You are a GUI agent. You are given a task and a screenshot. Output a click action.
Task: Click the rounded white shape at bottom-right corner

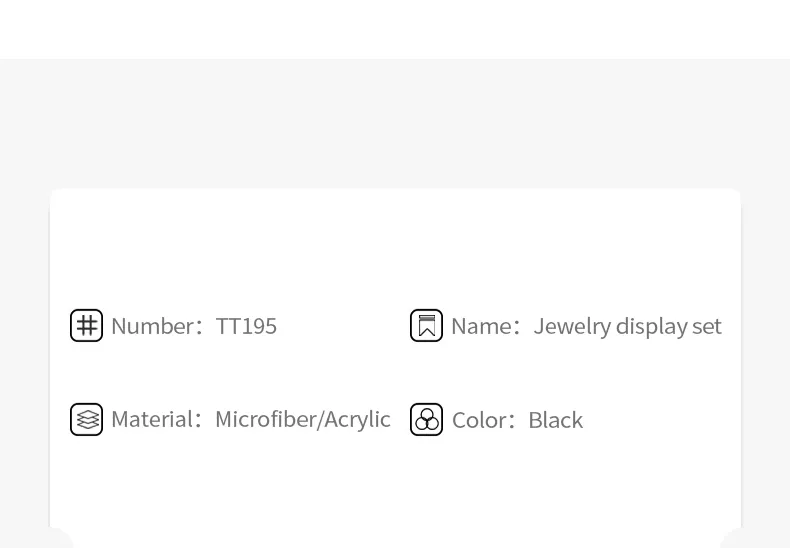(x=732, y=541)
